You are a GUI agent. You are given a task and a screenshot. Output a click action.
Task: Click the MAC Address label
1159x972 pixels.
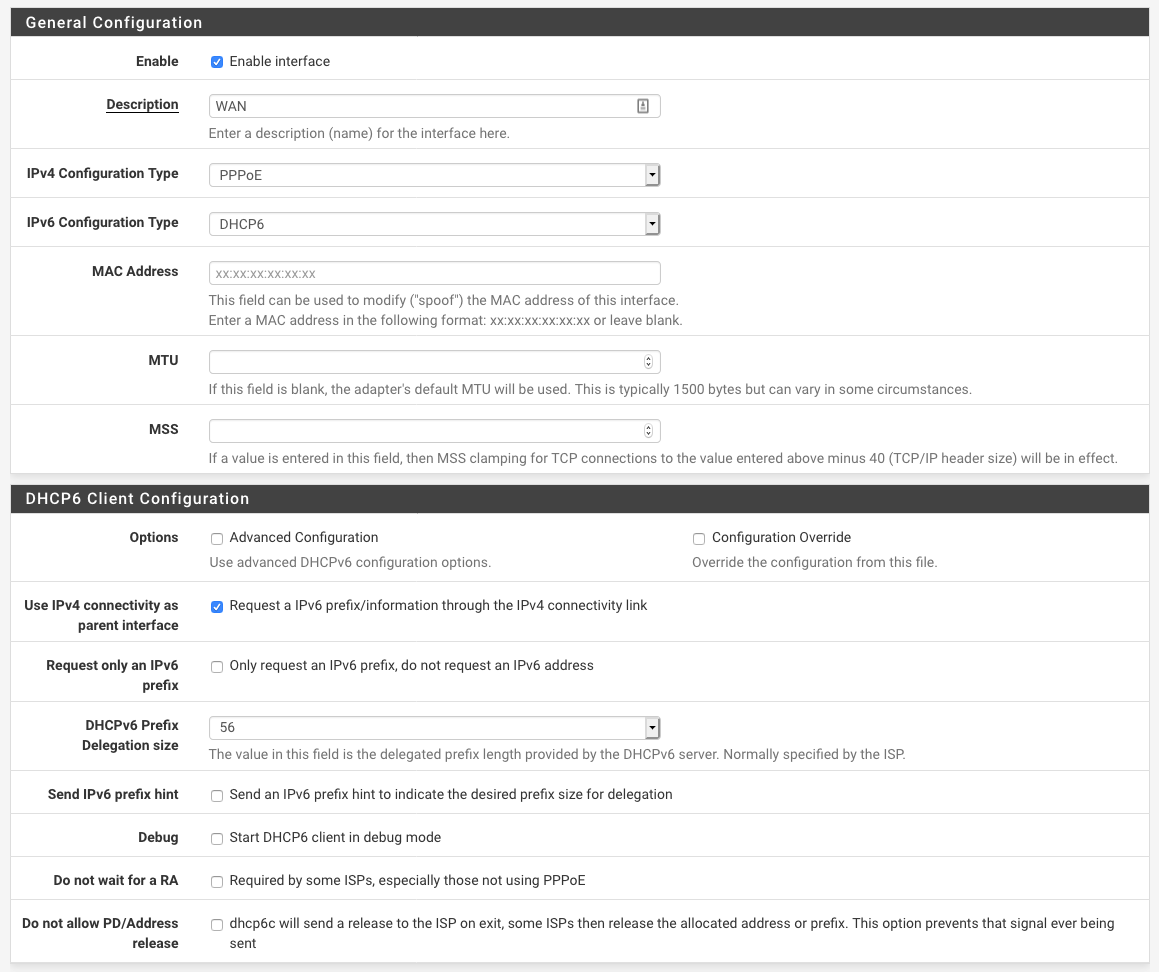[135, 271]
